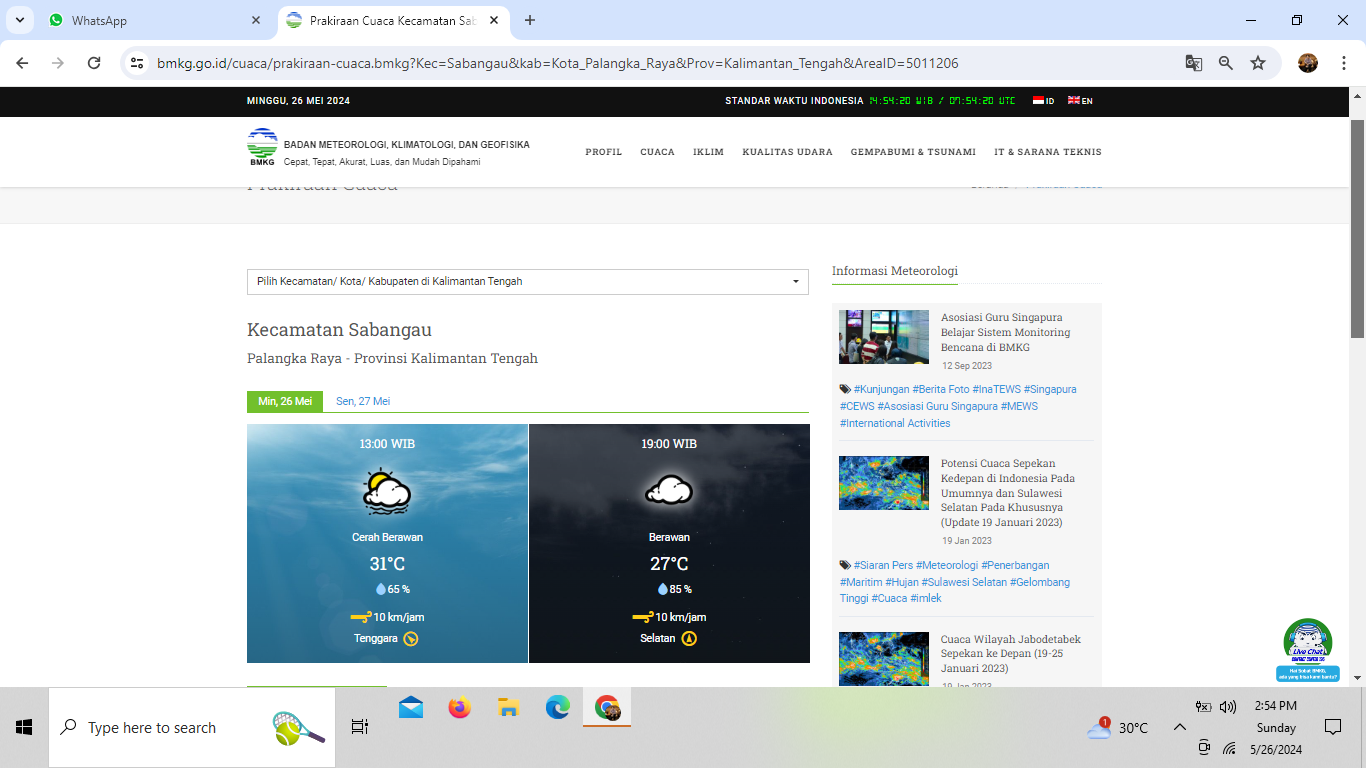Click the BMKG logo in the header

coord(262,147)
